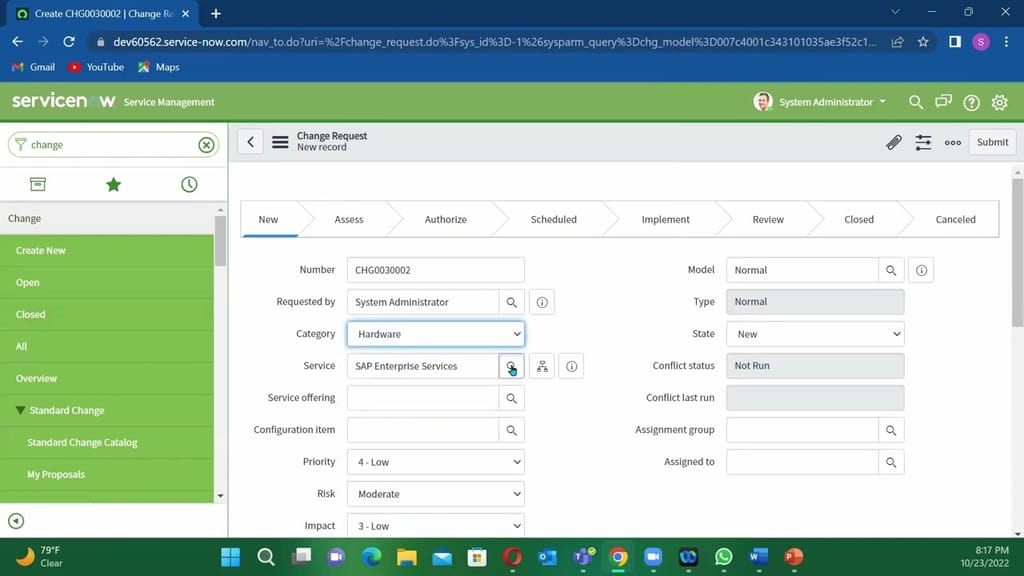The width and height of the screenshot is (1024, 576).
Task: Open the Service field info icon
Action: 571,365
